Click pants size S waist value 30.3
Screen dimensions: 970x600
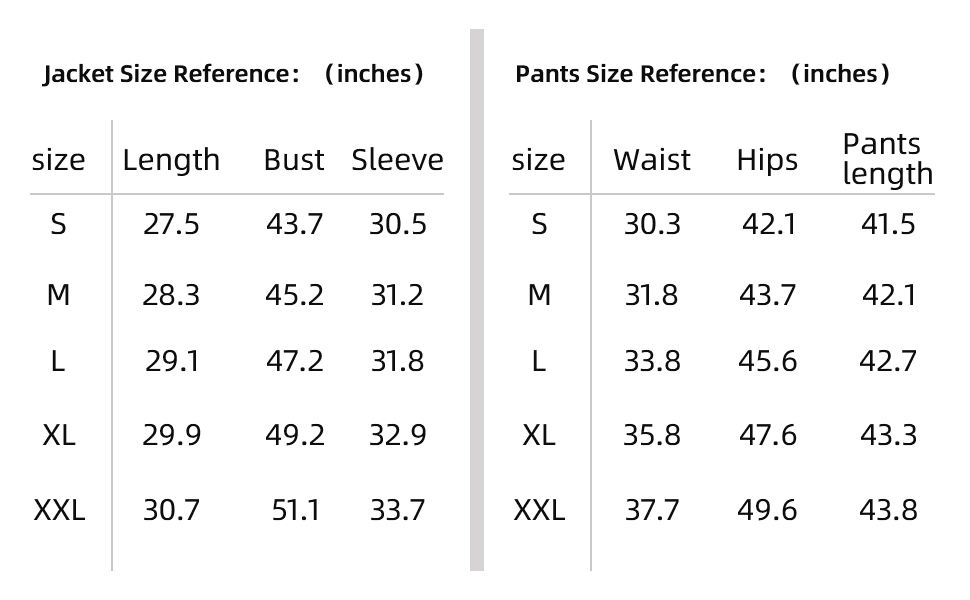[652, 224]
